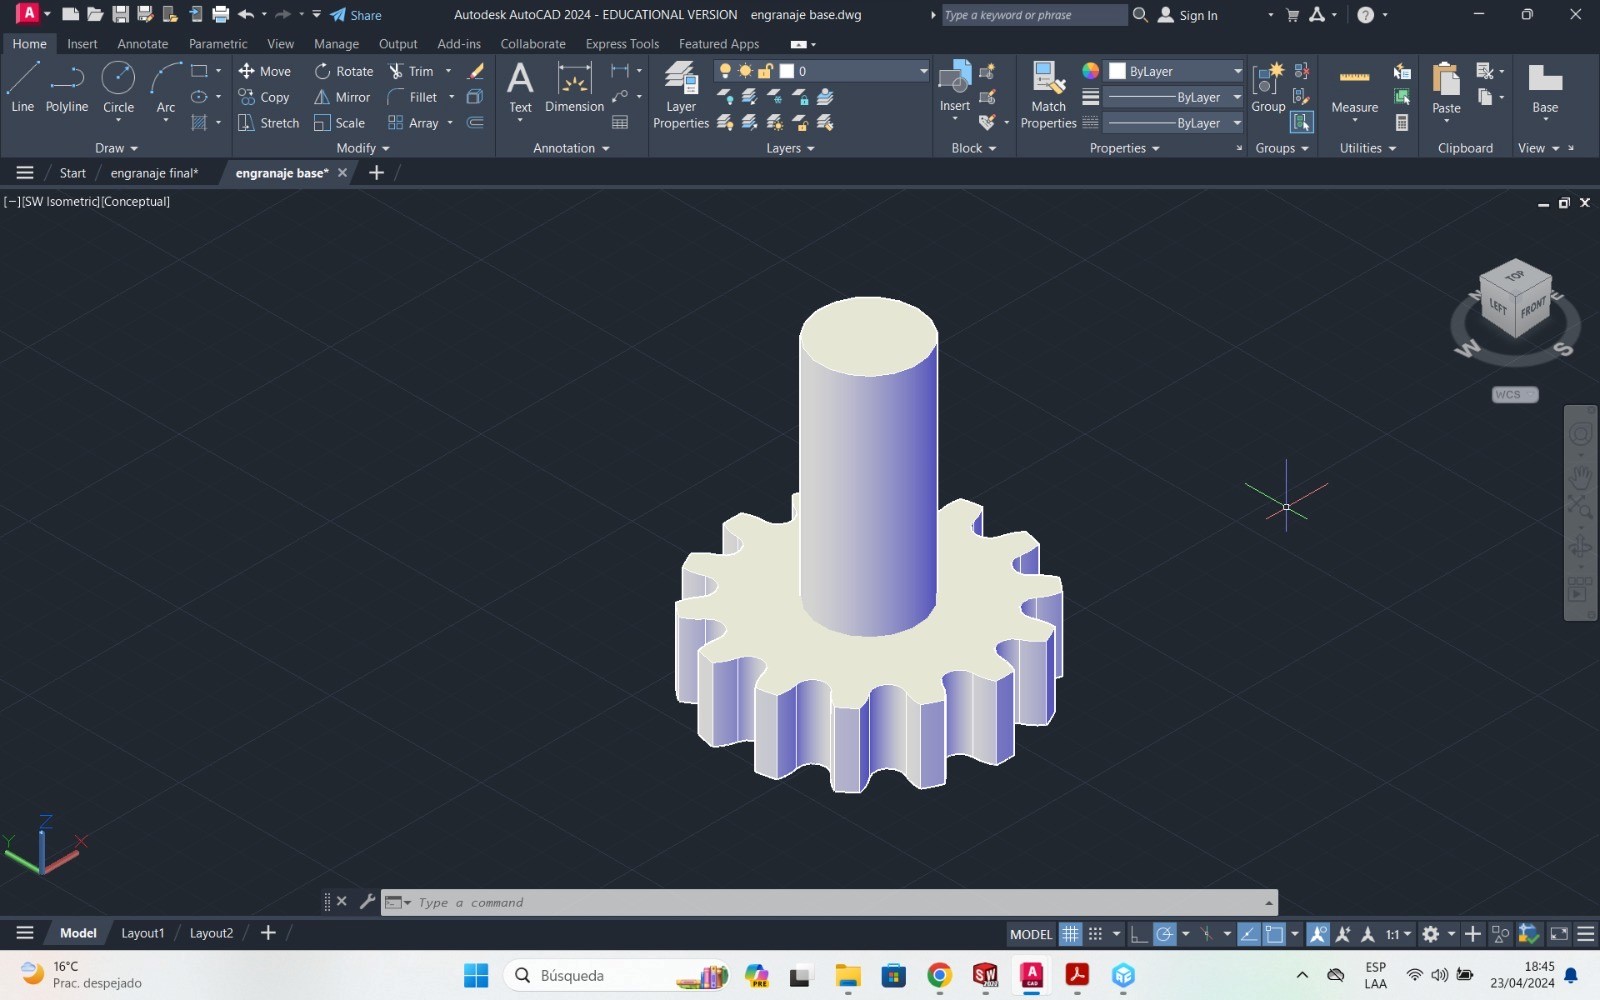The image size is (1600, 1000).
Task: Open the annotation scale 1:1 dropdown
Action: click(x=1398, y=934)
